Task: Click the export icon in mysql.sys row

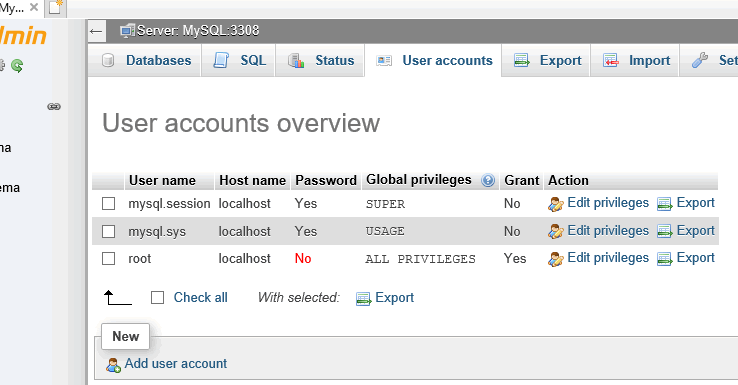Action: tap(665, 232)
